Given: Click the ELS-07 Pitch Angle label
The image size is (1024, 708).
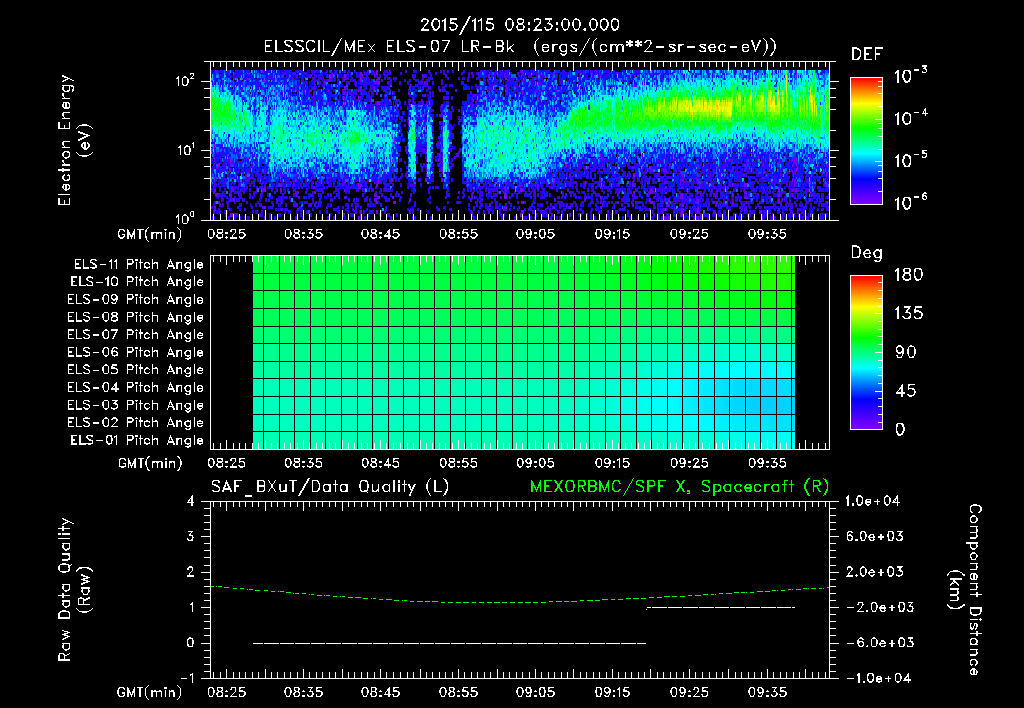Looking at the screenshot, I should [x=135, y=334].
